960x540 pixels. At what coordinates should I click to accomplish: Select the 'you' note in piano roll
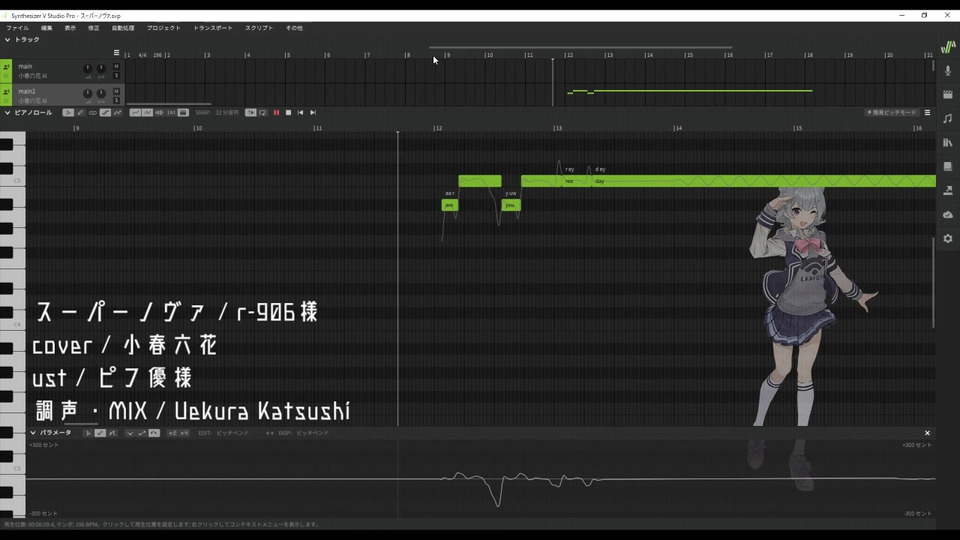point(511,205)
